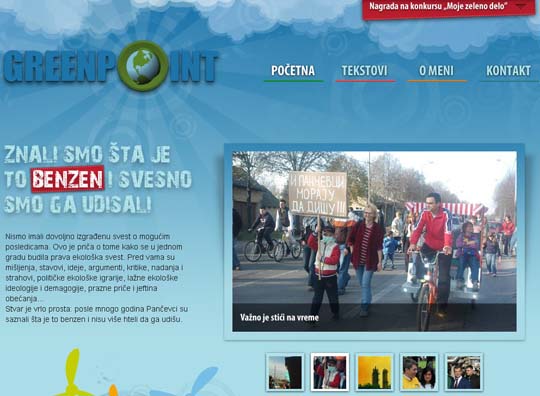This screenshot has height=396, width=540.
Task: Click the intro paragraph about Pančevci
Action: click(x=96, y=278)
